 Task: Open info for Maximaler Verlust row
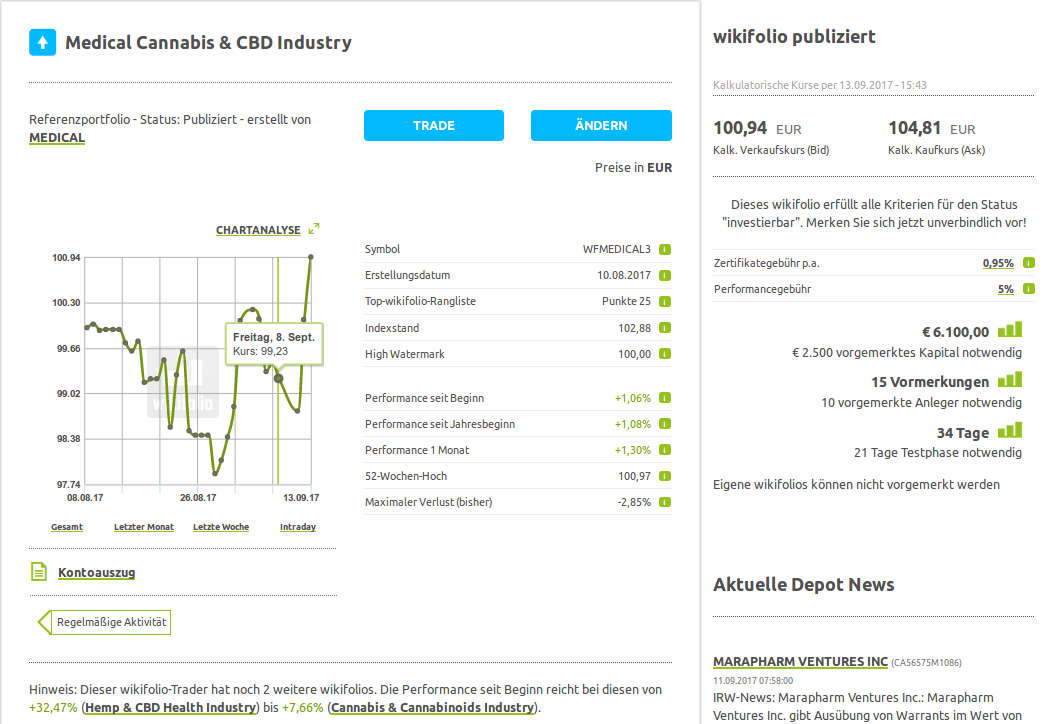coord(665,502)
